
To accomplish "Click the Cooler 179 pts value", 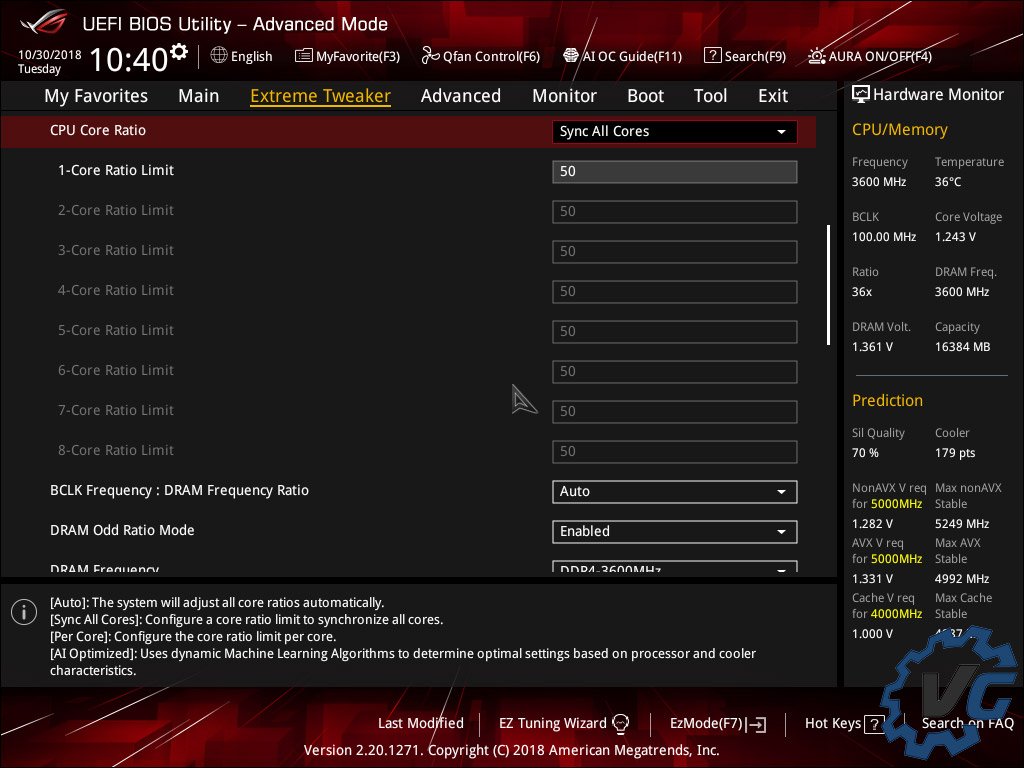I will click(955, 453).
